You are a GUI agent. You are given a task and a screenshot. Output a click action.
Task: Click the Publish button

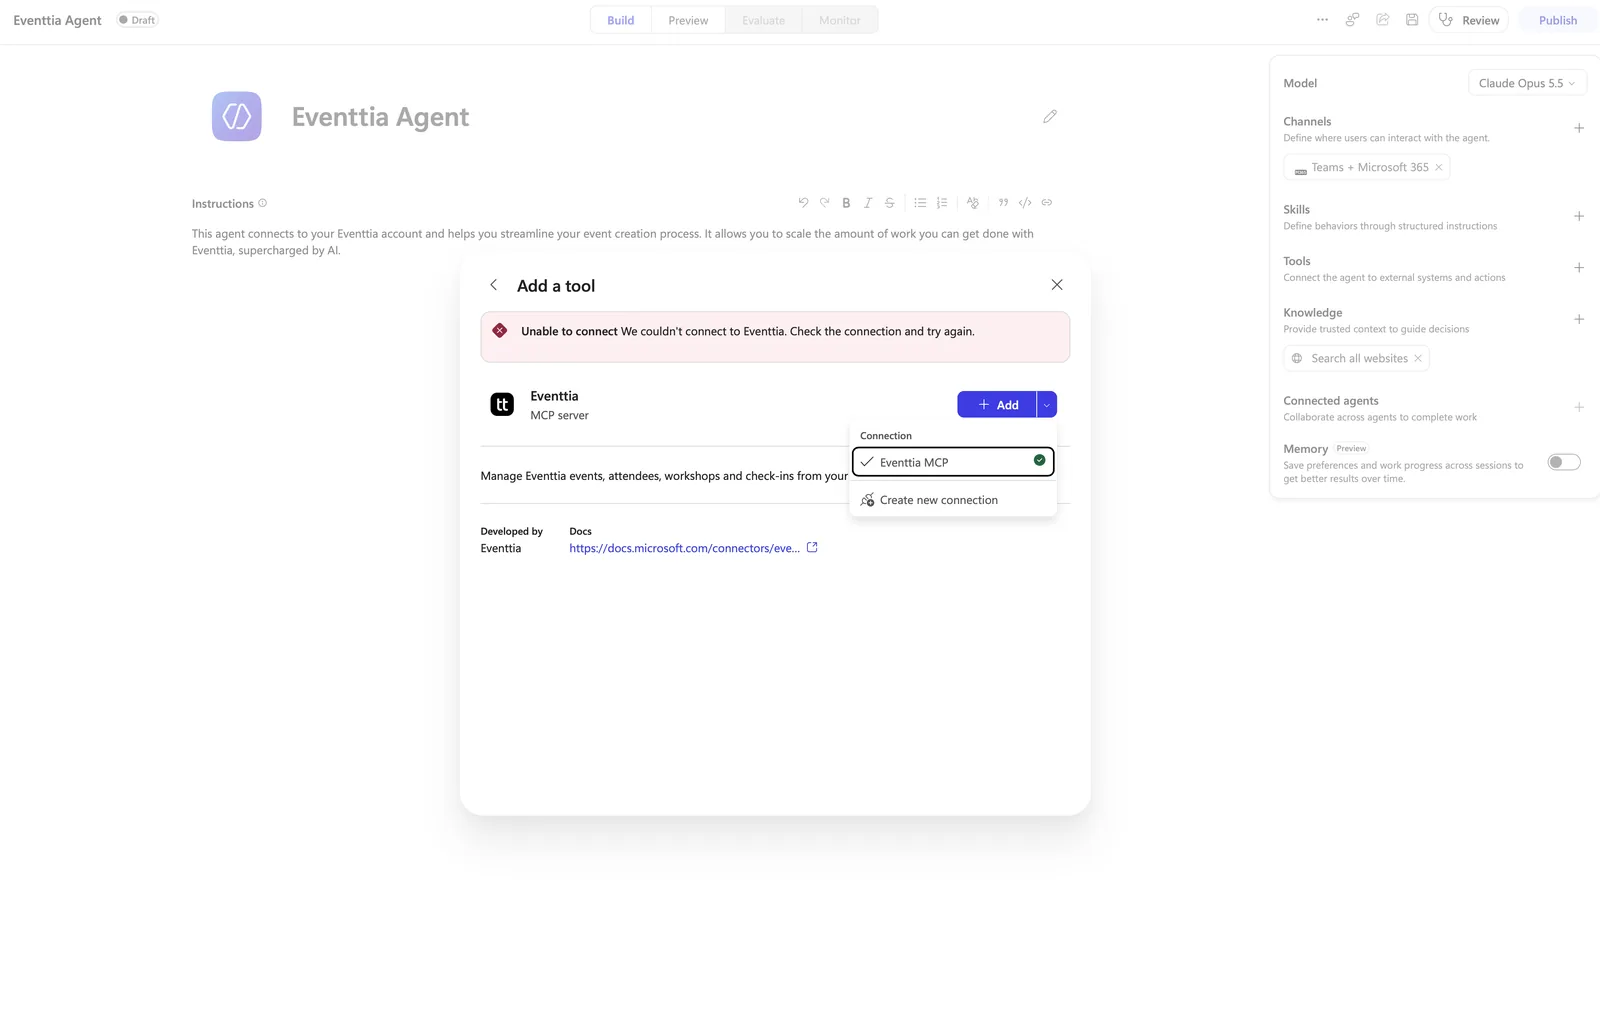[1558, 20]
